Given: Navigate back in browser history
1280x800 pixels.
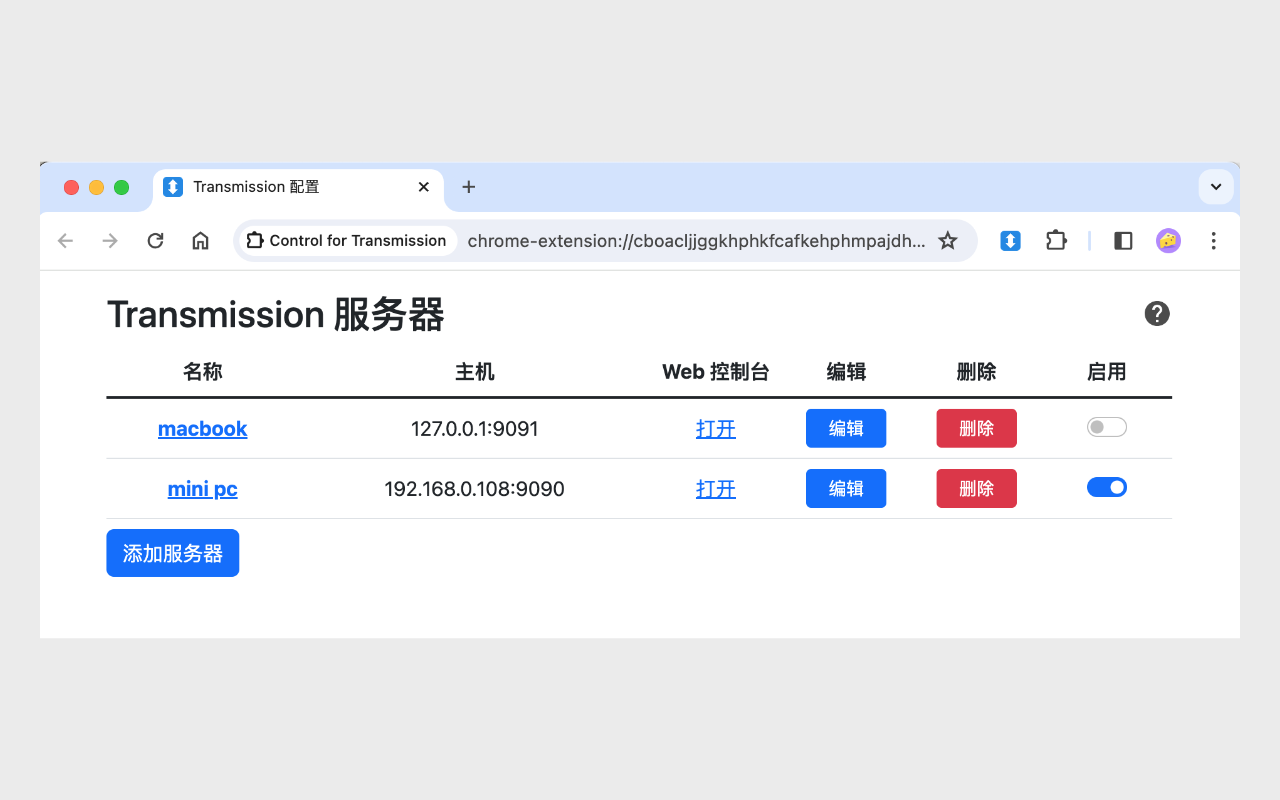Looking at the screenshot, I should tap(65, 241).
